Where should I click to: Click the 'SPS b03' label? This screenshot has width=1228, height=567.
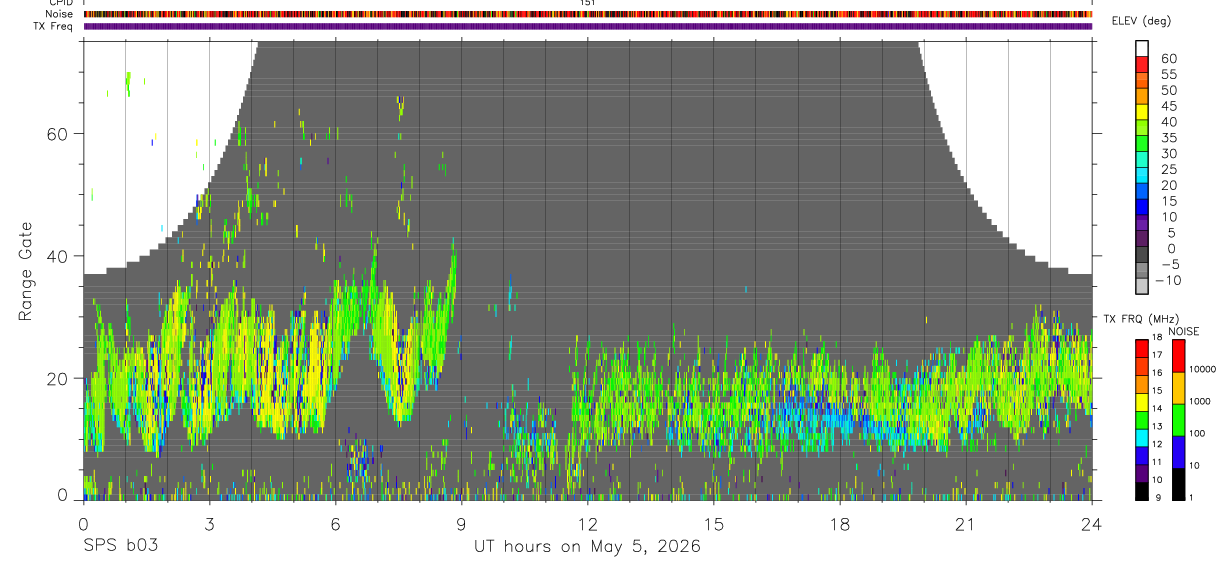(x=120, y=547)
